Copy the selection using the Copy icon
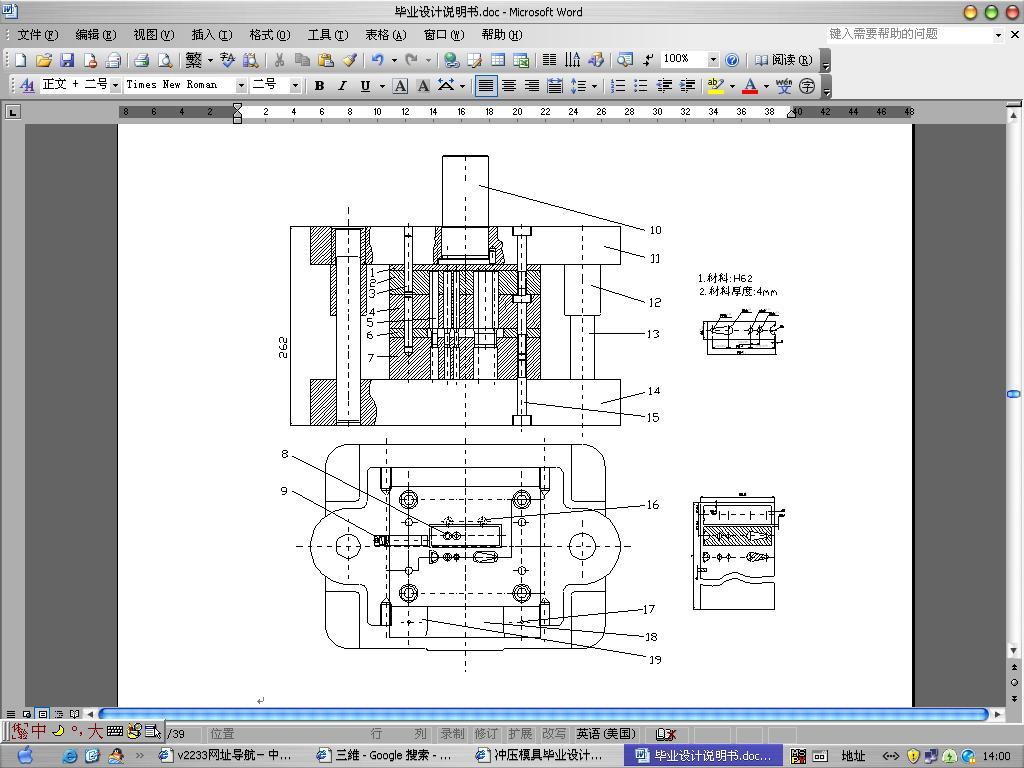1024x768 pixels. [302, 60]
